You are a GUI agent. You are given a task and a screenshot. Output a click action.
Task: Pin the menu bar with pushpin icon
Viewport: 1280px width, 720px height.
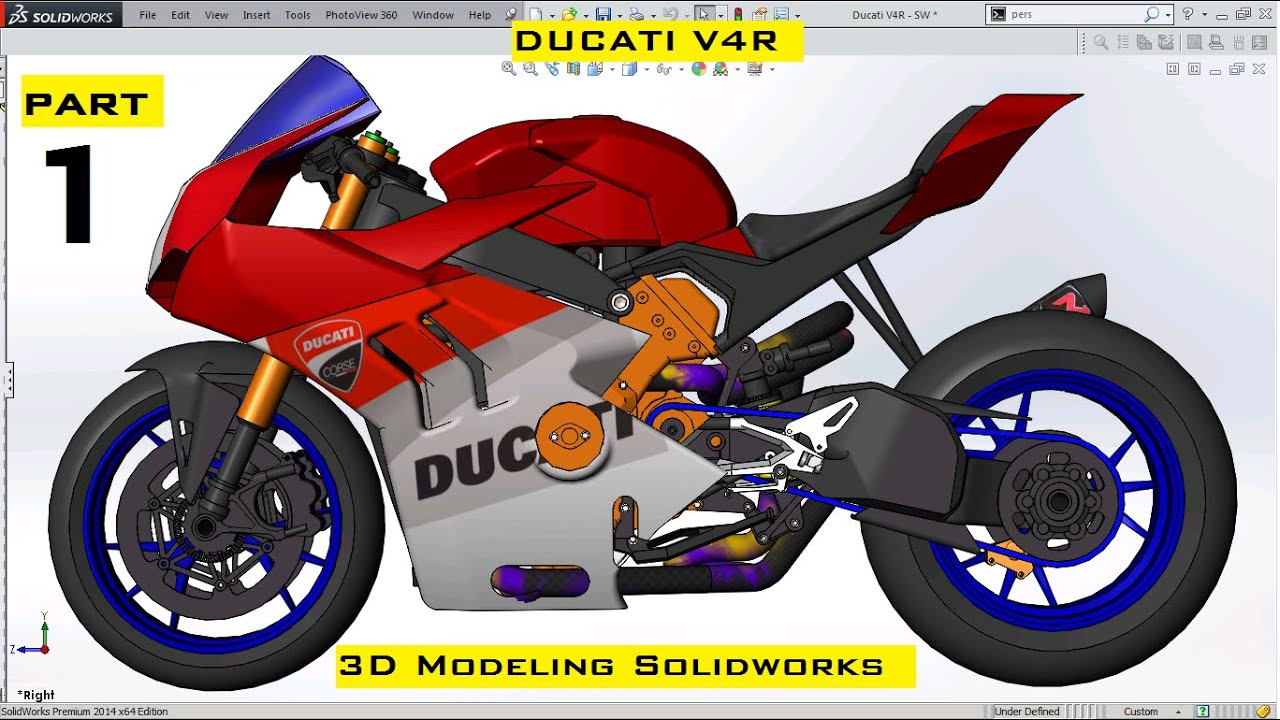(511, 14)
